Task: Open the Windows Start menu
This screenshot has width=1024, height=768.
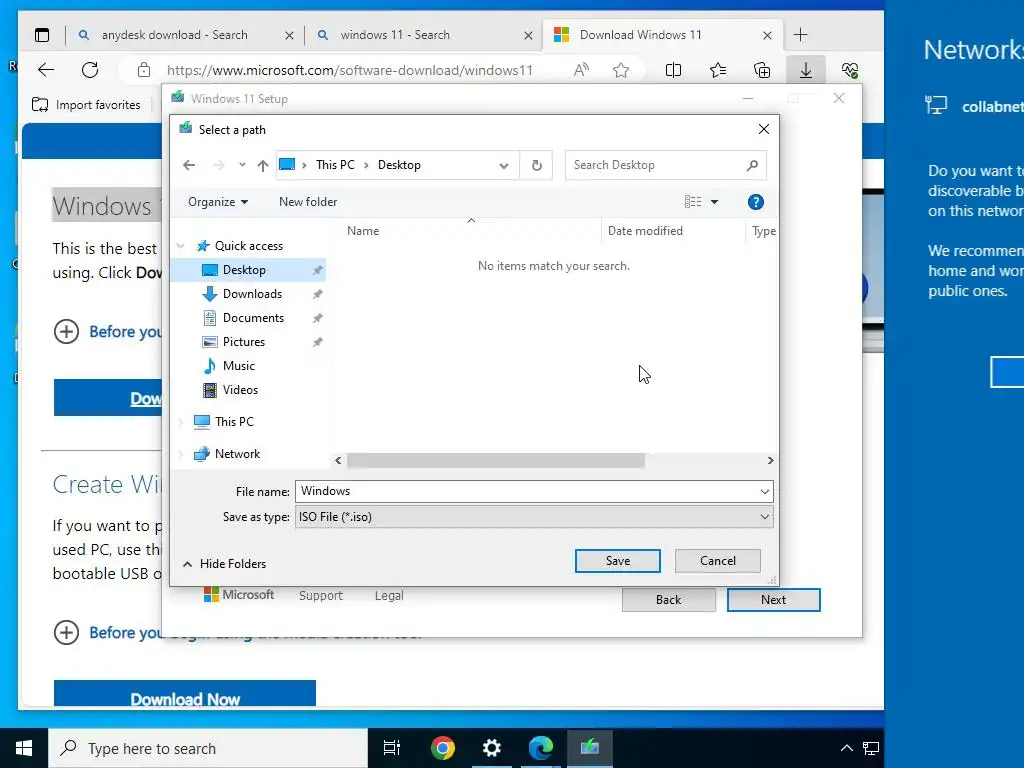Action: click(24, 748)
